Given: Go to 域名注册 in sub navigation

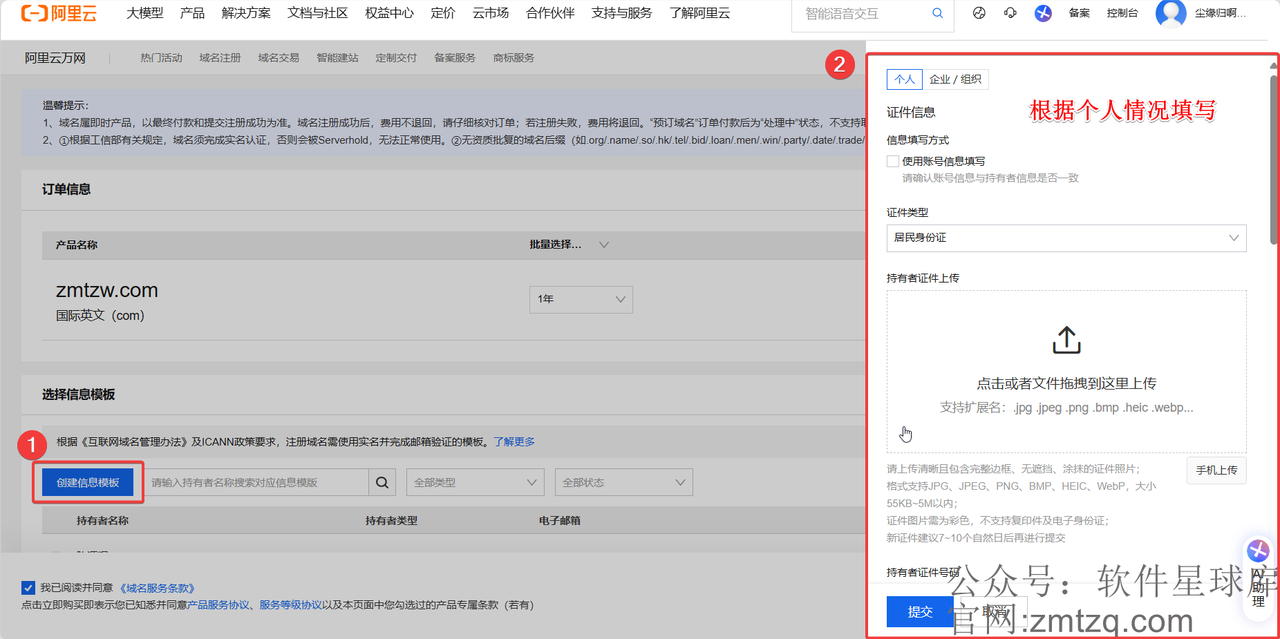Looking at the screenshot, I should 220,58.
